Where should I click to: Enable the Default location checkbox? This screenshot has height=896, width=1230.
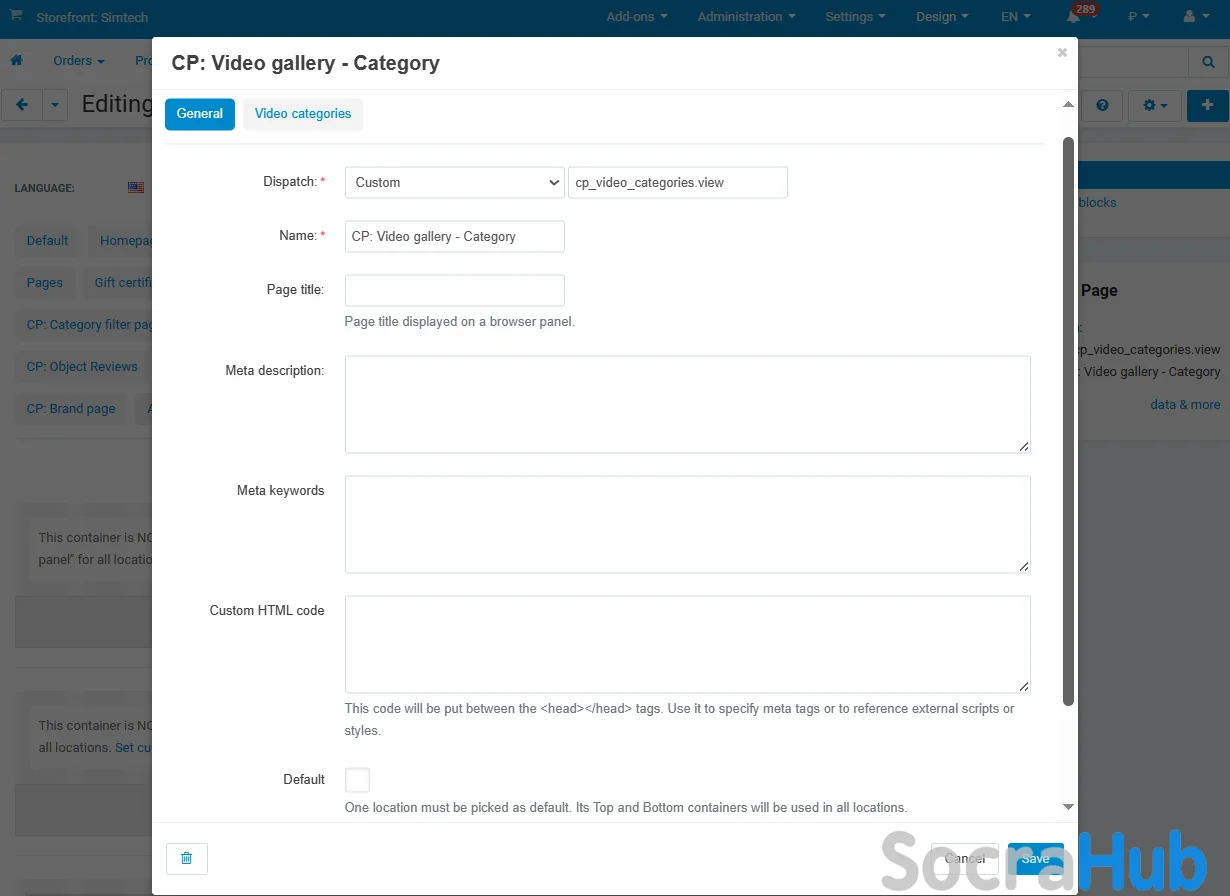(357, 780)
